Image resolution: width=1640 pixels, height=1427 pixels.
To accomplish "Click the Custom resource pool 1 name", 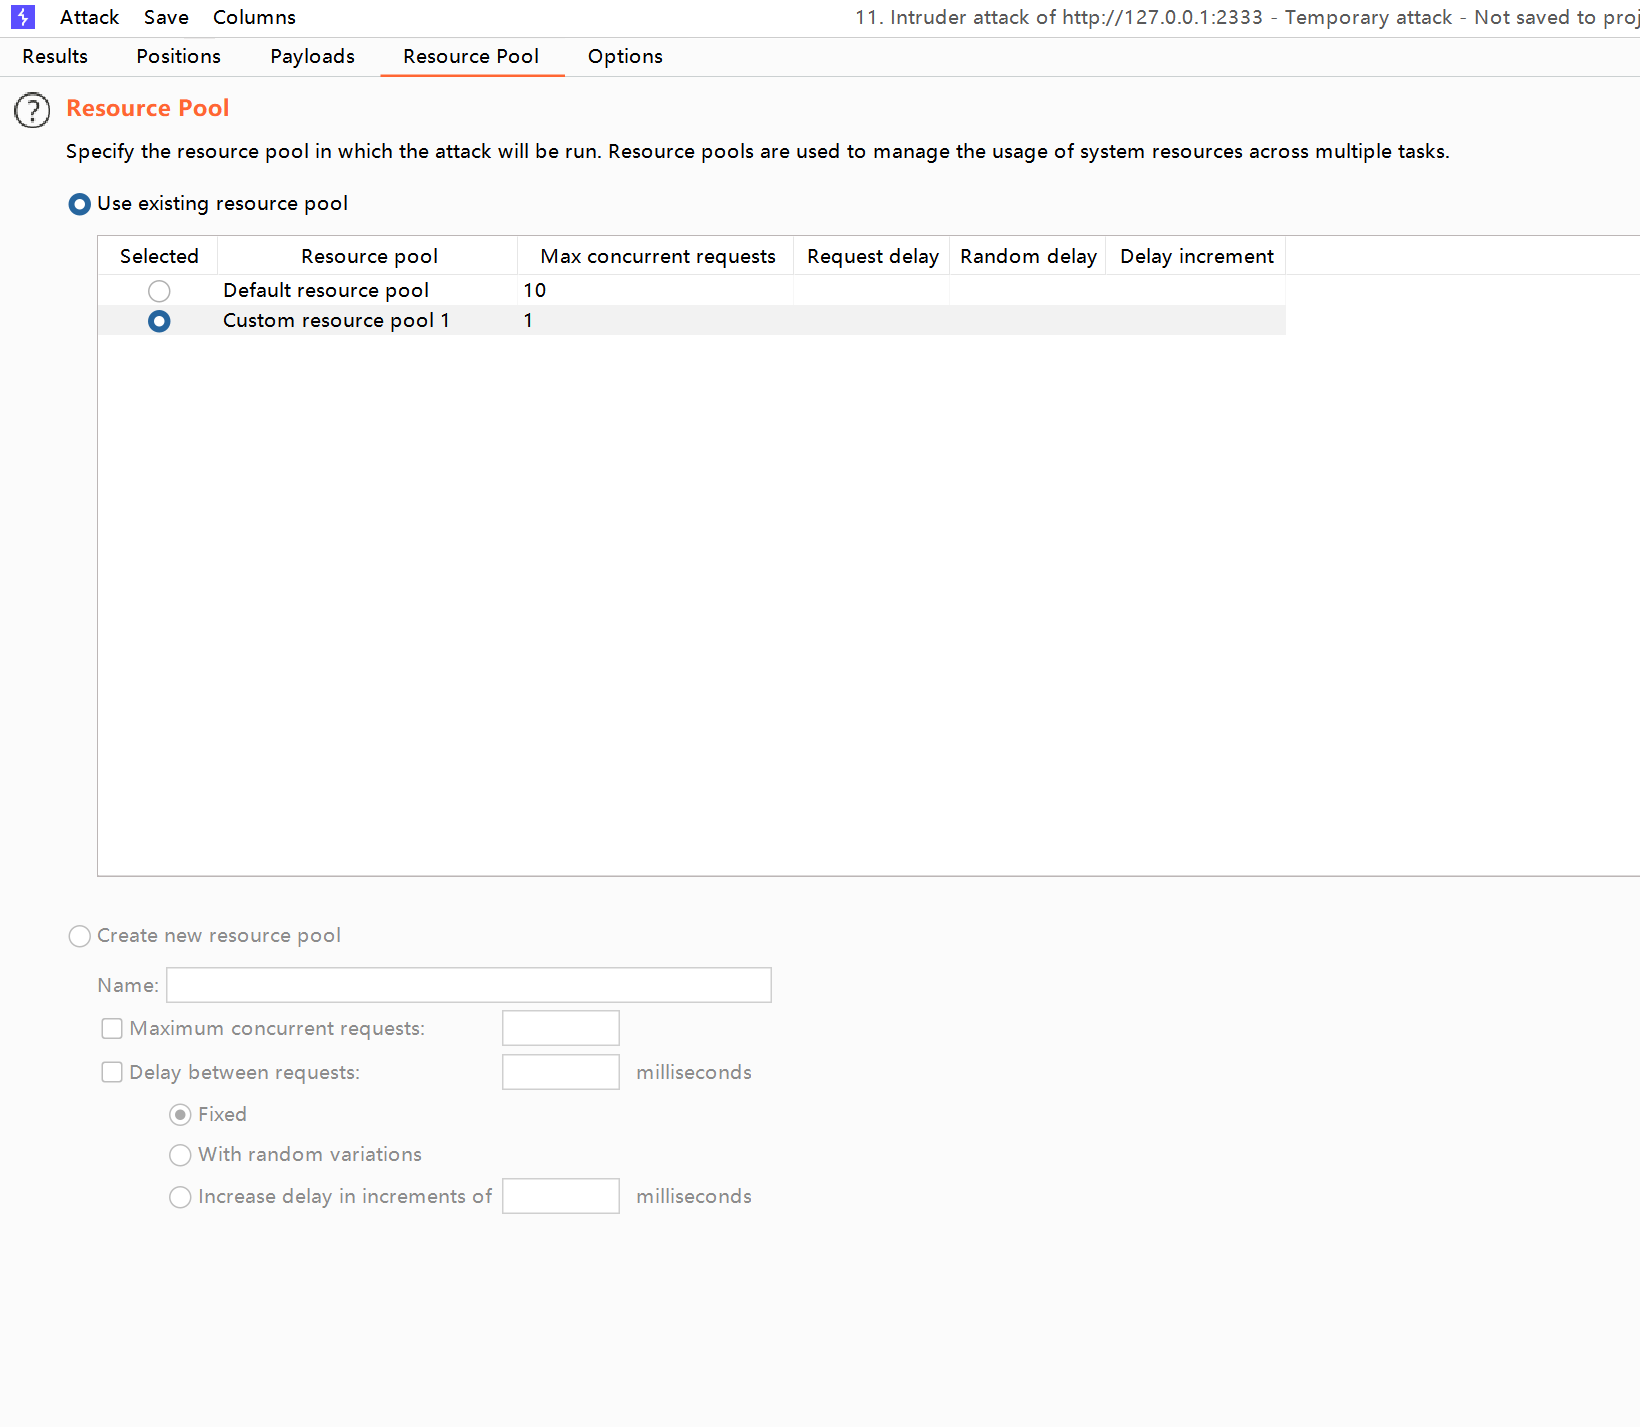I will tap(336, 320).
